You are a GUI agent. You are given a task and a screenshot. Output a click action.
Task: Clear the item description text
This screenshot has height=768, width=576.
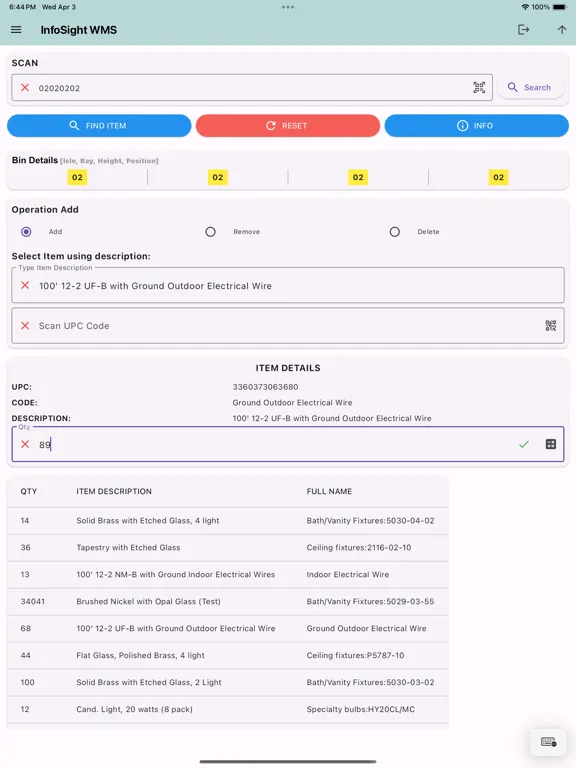point(25,286)
